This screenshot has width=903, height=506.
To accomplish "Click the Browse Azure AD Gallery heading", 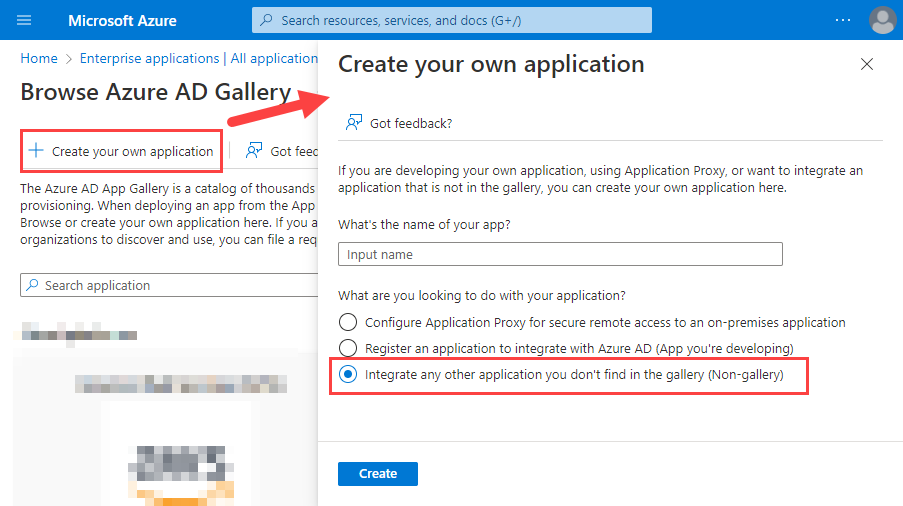I will pyautogui.click(x=155, y=92).
